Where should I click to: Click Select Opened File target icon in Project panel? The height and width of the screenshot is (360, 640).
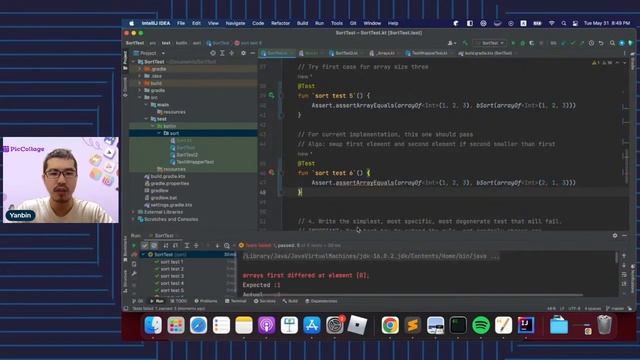click(x=213, y=53)
